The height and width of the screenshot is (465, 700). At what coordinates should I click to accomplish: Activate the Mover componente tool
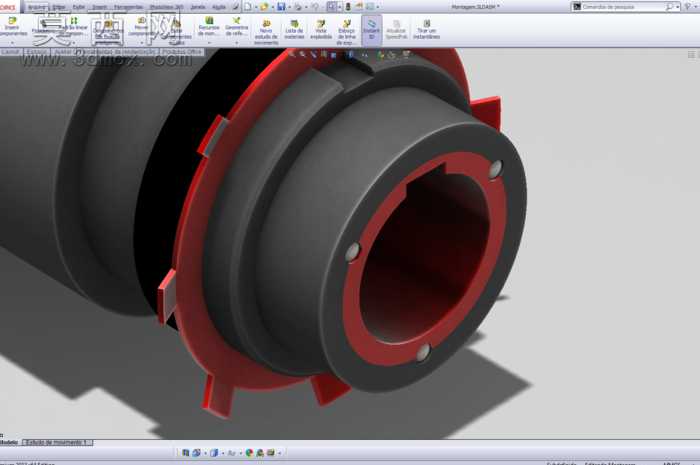tap(141, 27)
